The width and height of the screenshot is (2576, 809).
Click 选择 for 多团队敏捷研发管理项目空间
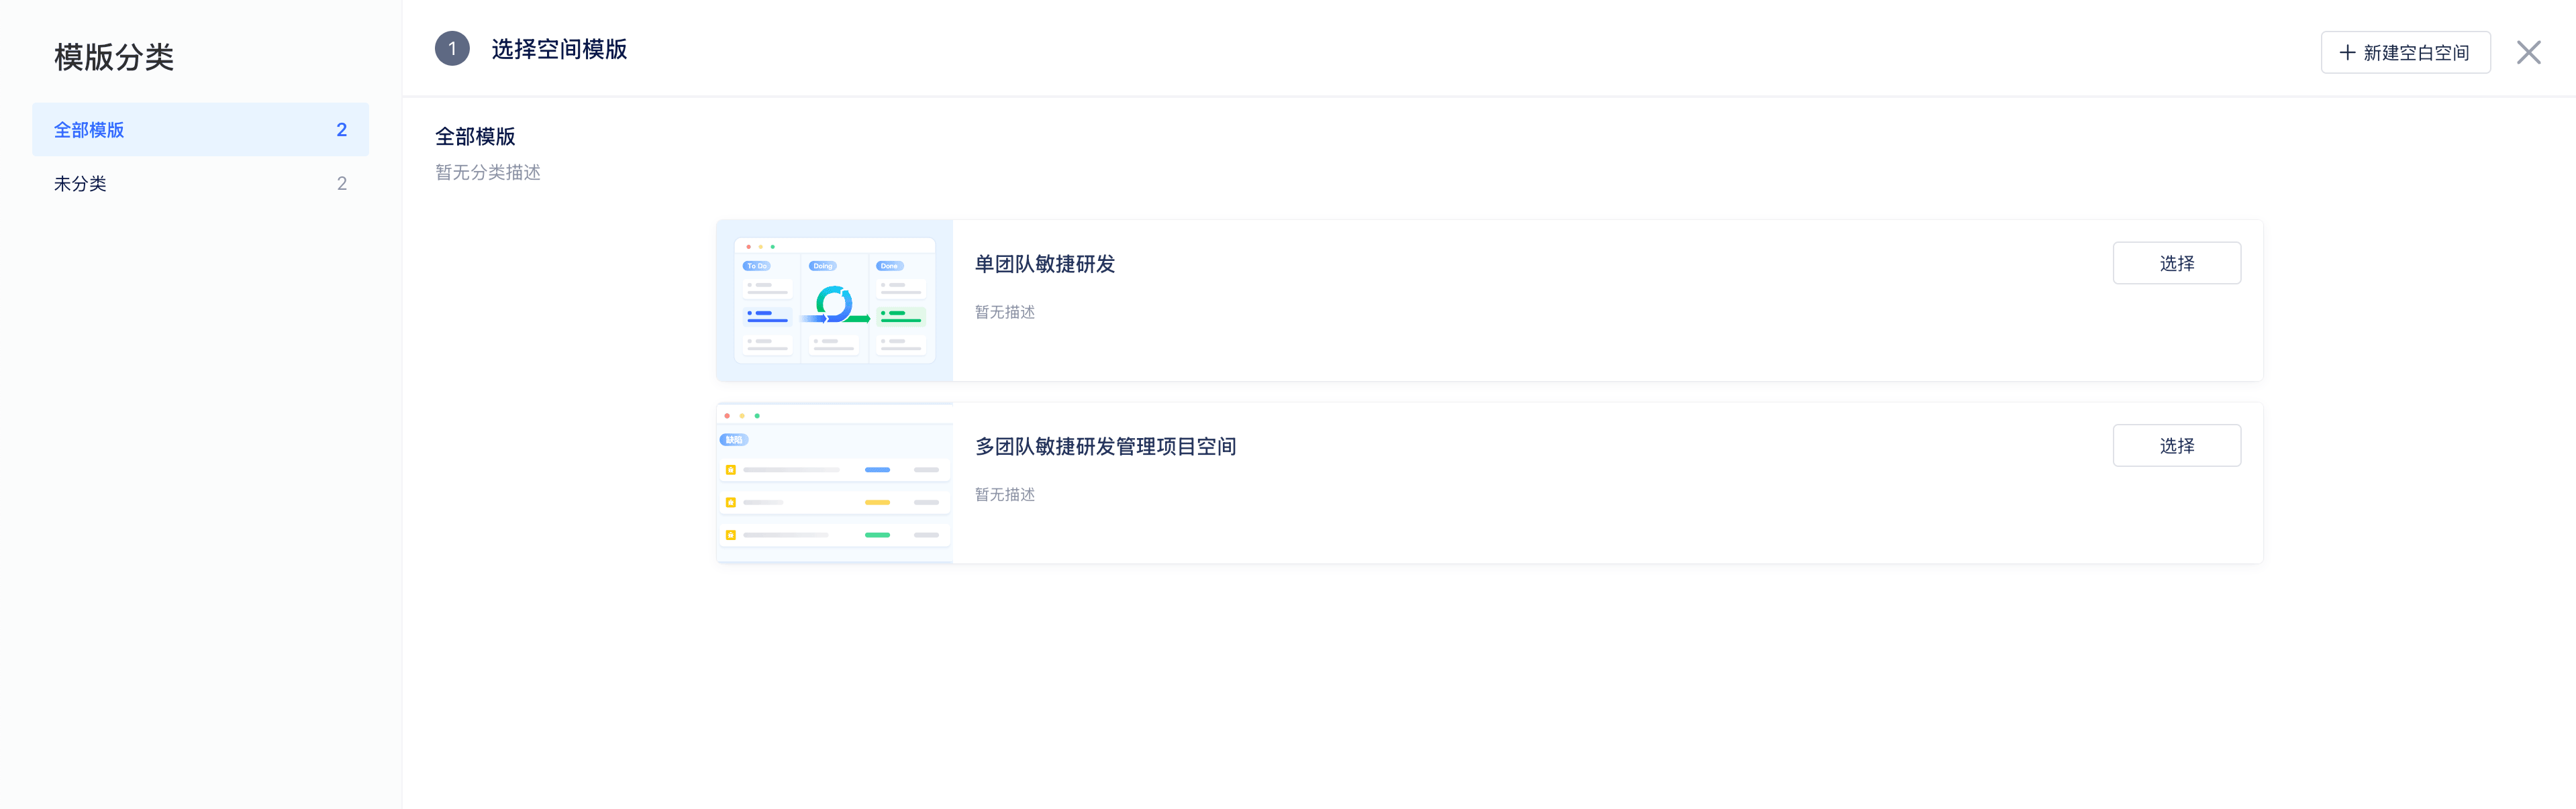(2176, 446)
